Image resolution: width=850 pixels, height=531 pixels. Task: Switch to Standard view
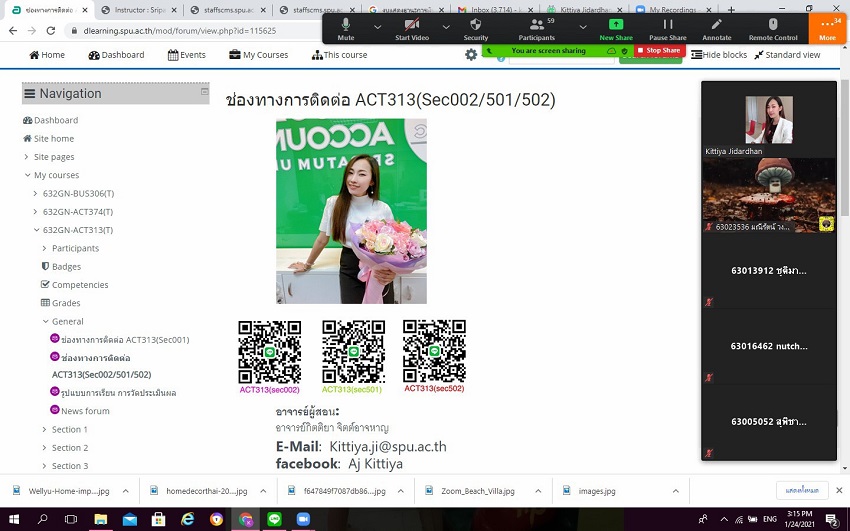coord(787,55)
